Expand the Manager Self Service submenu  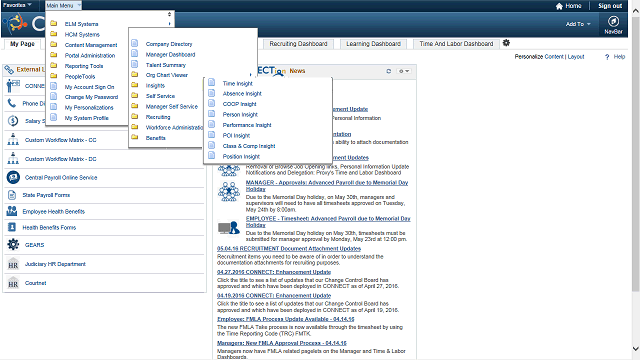(x=171, y=107)
